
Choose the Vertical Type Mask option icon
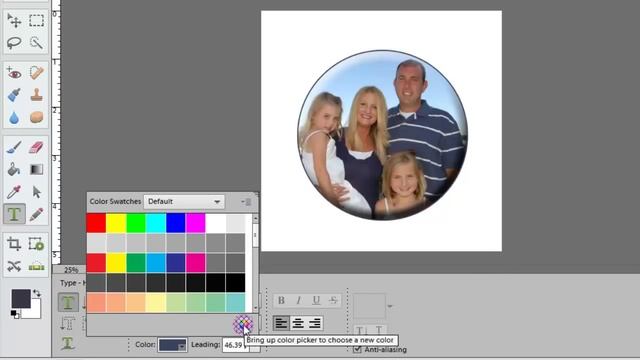67,324
